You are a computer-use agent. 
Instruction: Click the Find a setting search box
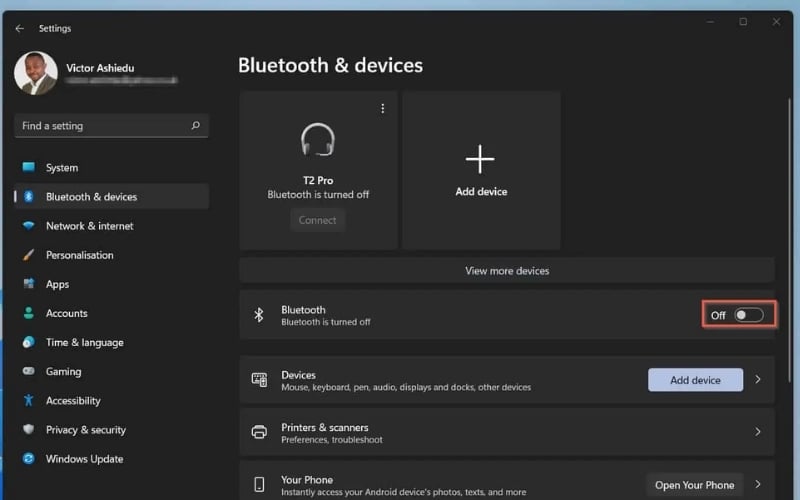pyautogui.click(x=100, y=126)
